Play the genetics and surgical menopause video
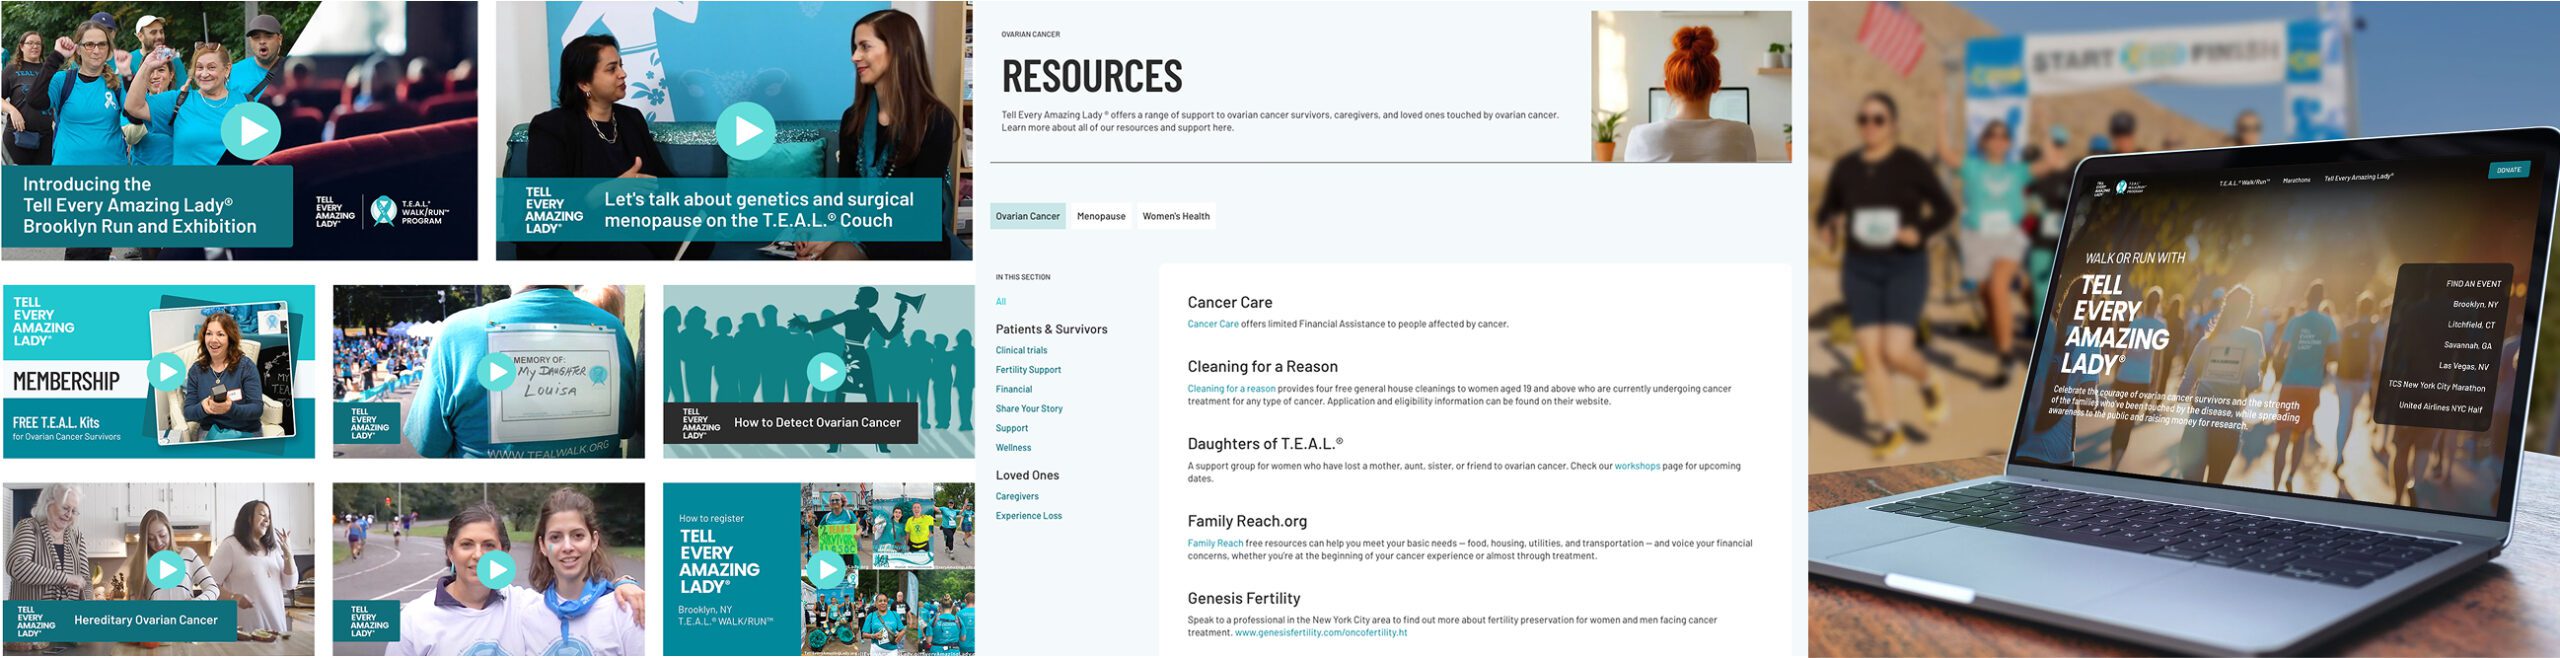 [748, 131]
